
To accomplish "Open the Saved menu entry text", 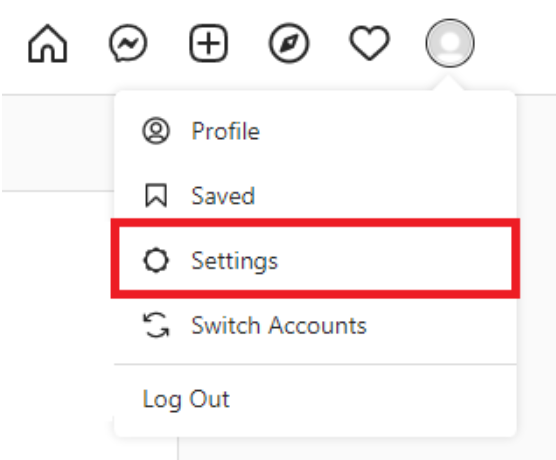I will [223, 196].
